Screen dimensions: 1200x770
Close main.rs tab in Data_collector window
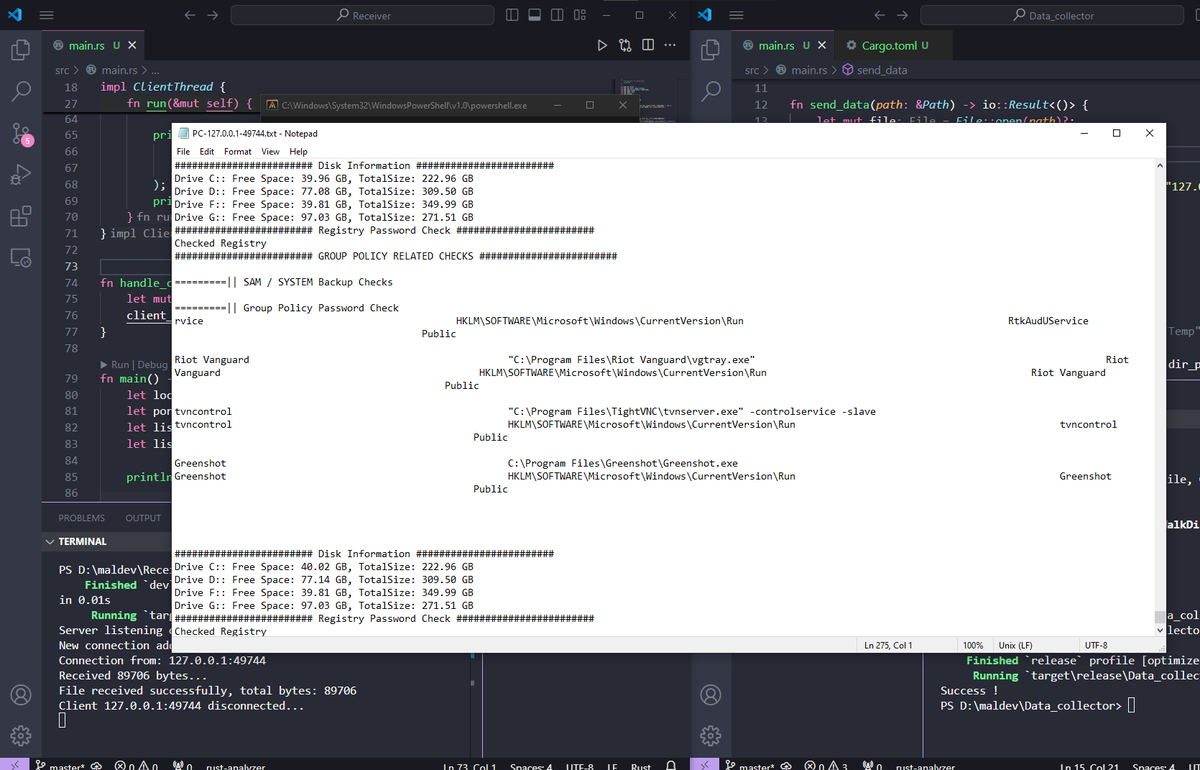coord(822,46)
